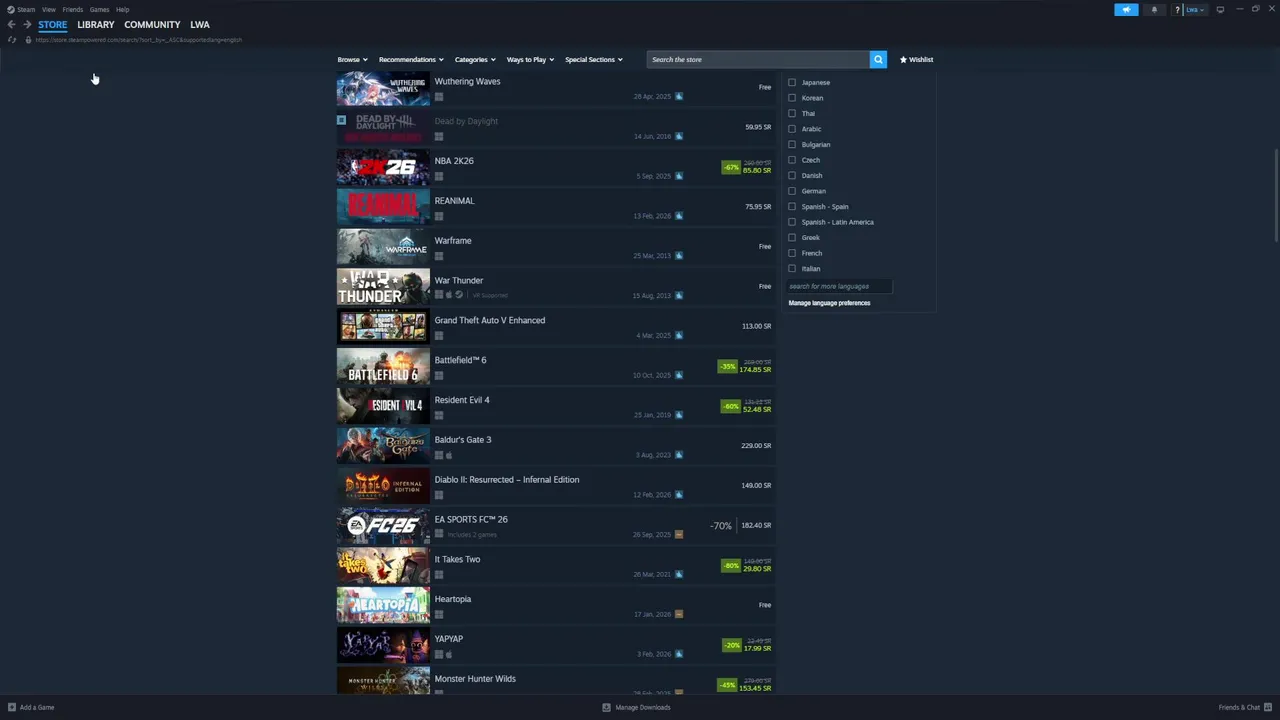Click the Apple platform icon under YAPYAP
The width and height of the screenshot is (1280, 720).
point(449,654)
